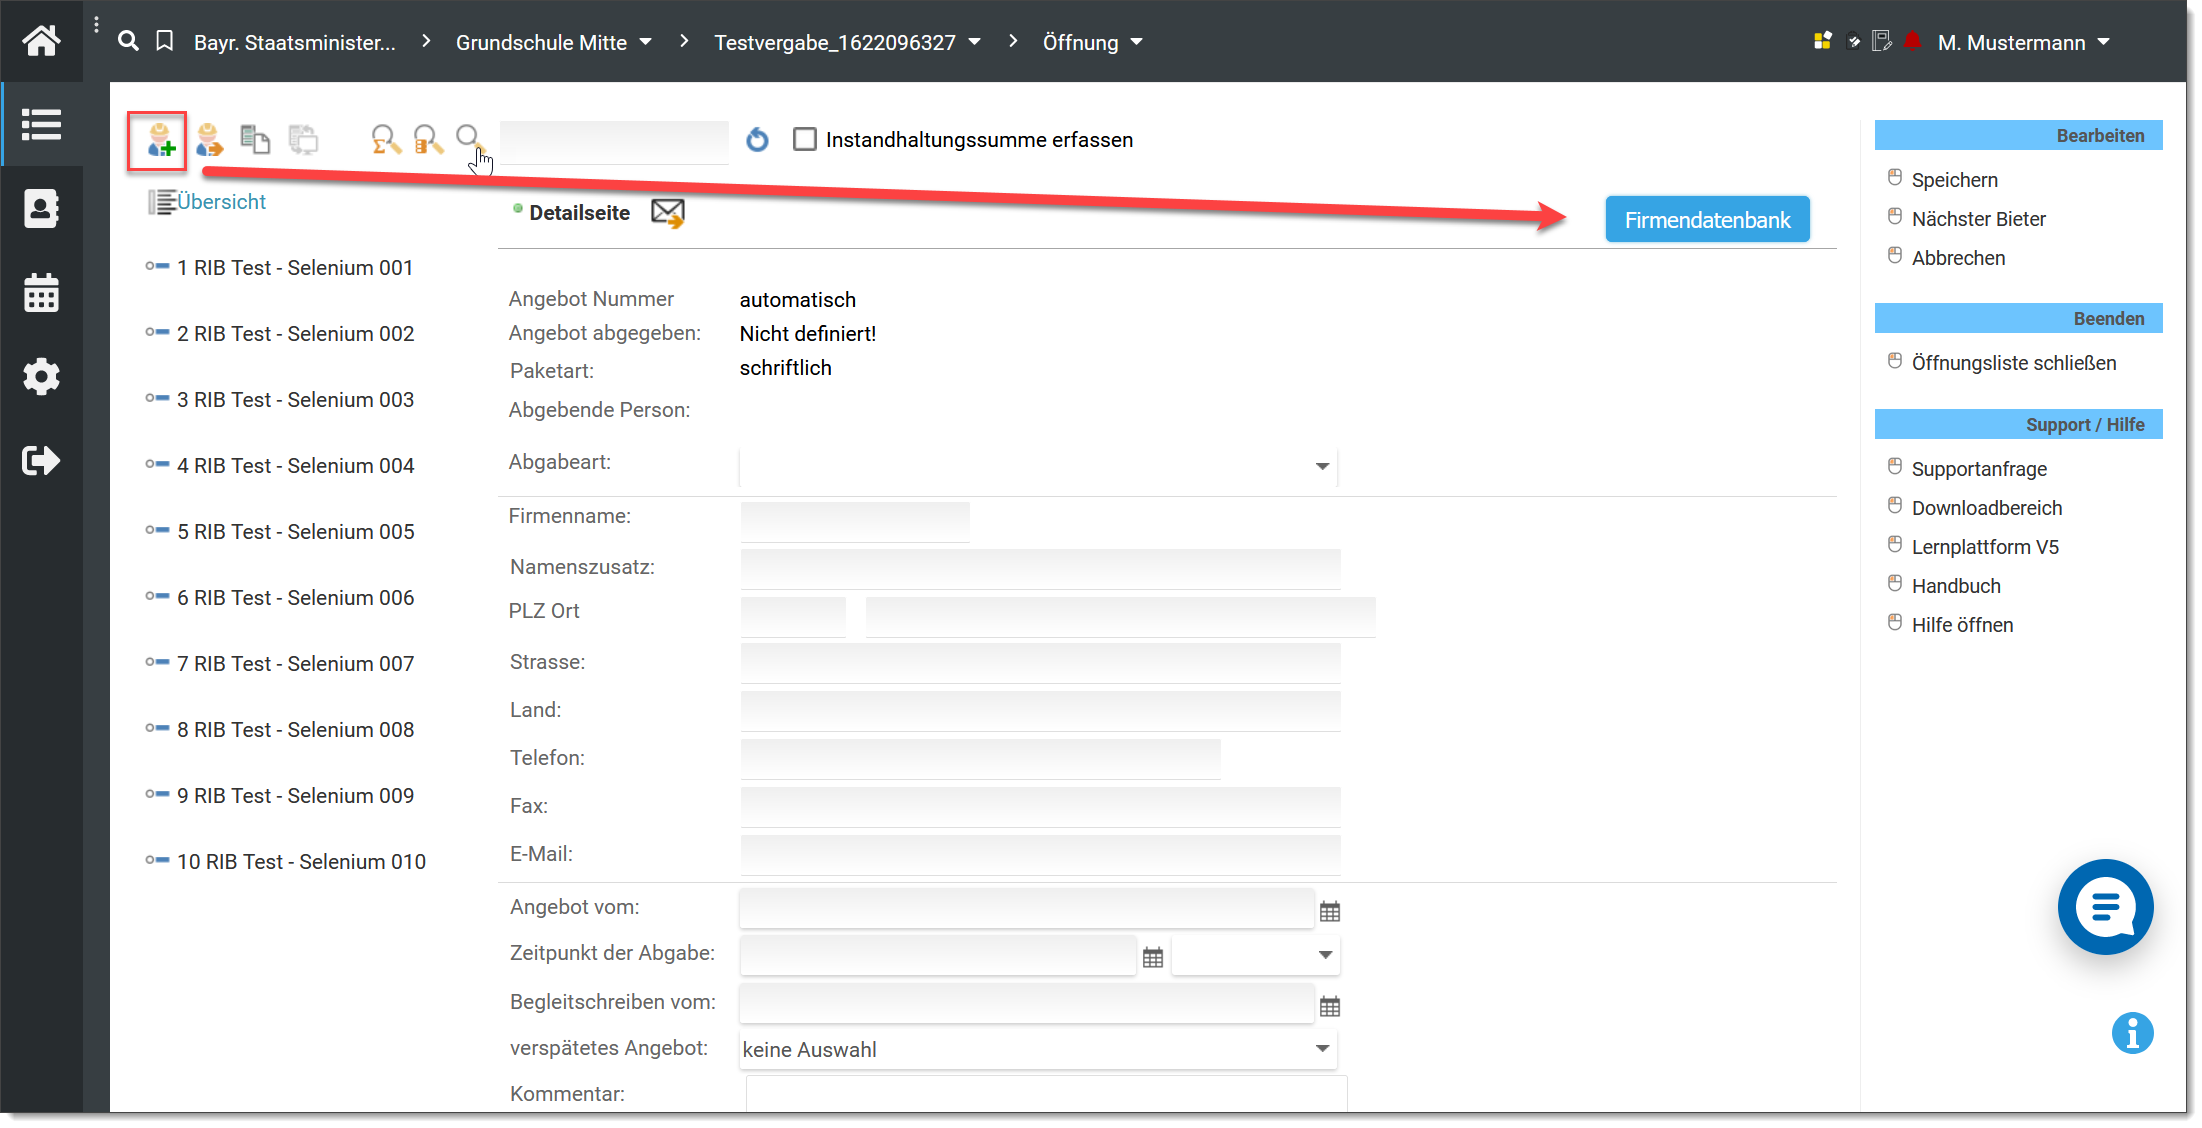
Task: Click the Firmendatenbank button
Action: (1707, 220)
